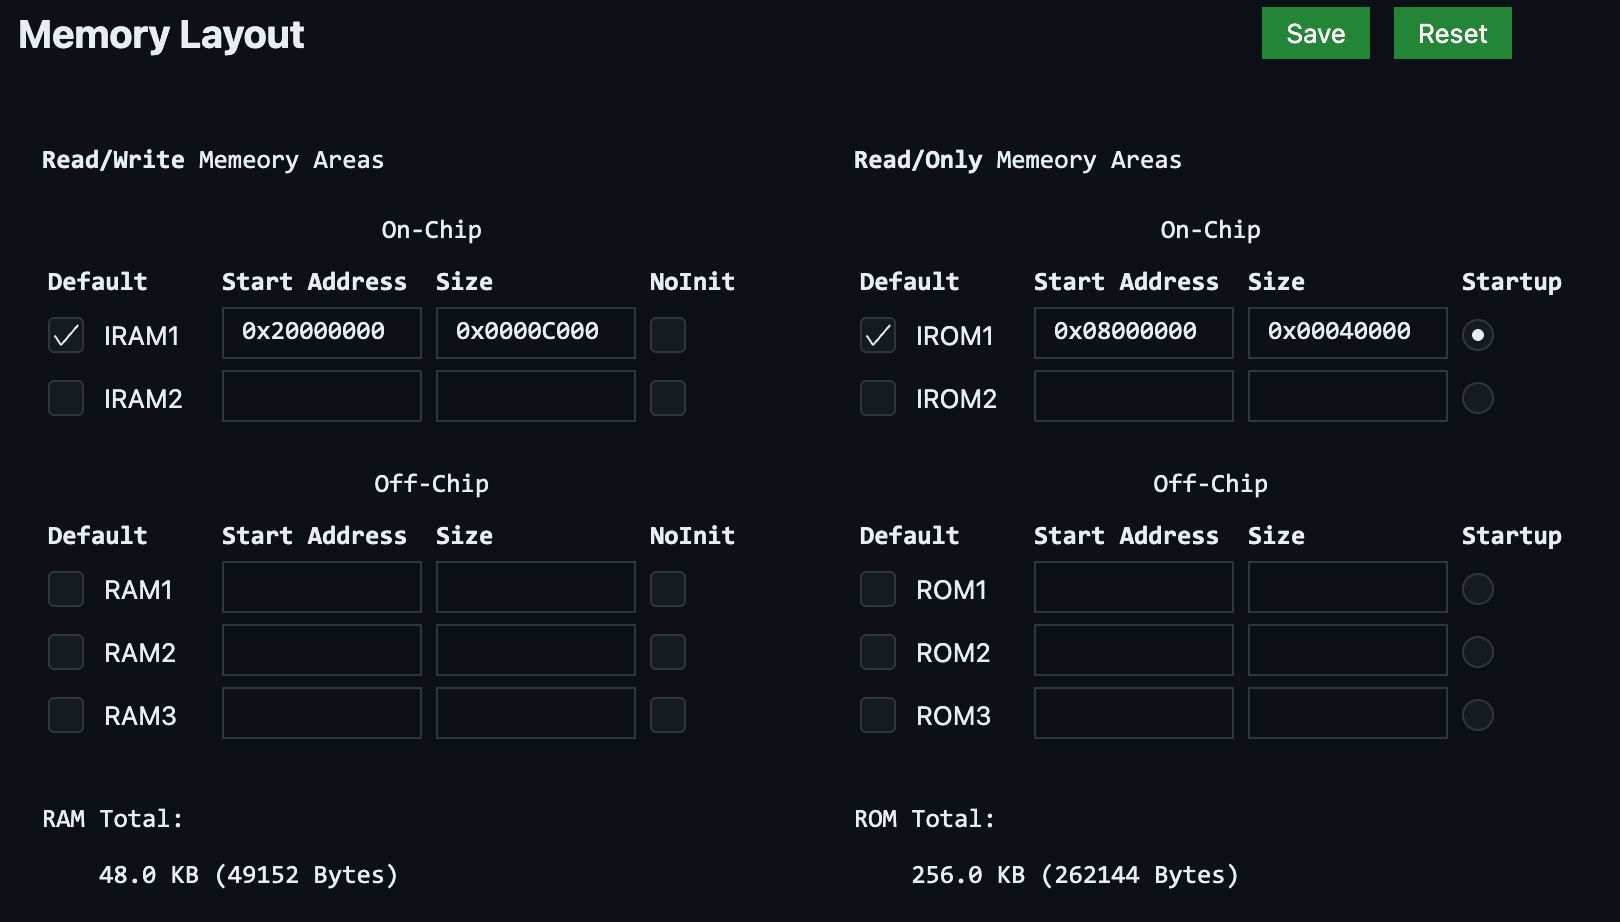
Task: Check the IROM2 default checkbox
Action: tap(878, 398)
